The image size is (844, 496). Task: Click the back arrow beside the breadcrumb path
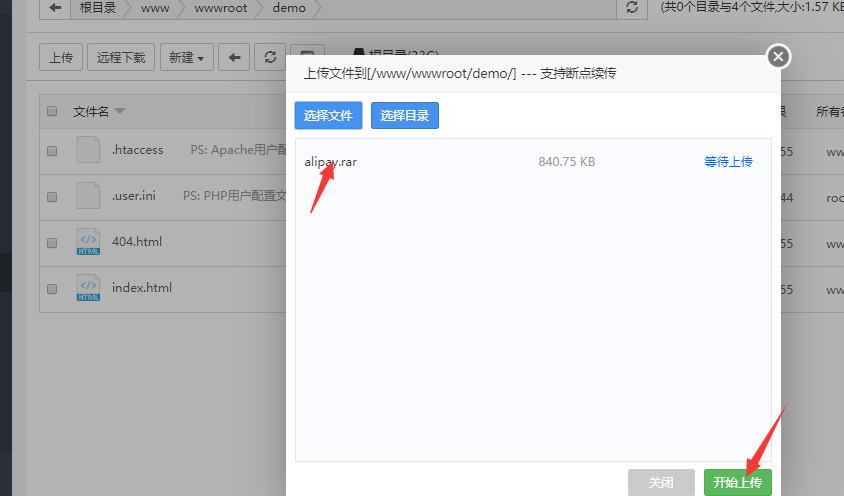pyautogui.click(x=54, y=8)
